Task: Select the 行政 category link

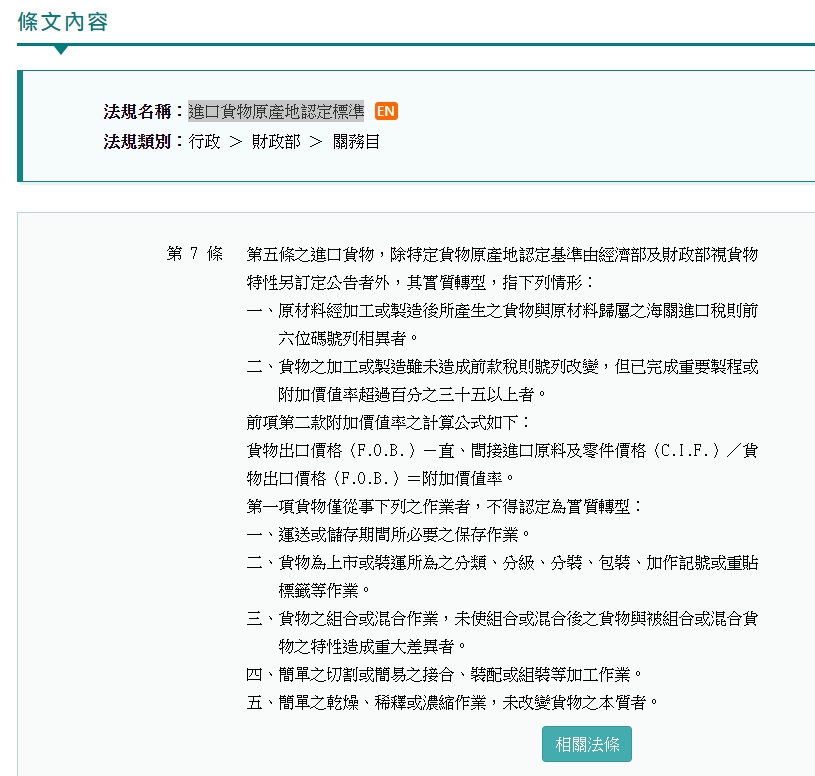Action: click(204, 141)
